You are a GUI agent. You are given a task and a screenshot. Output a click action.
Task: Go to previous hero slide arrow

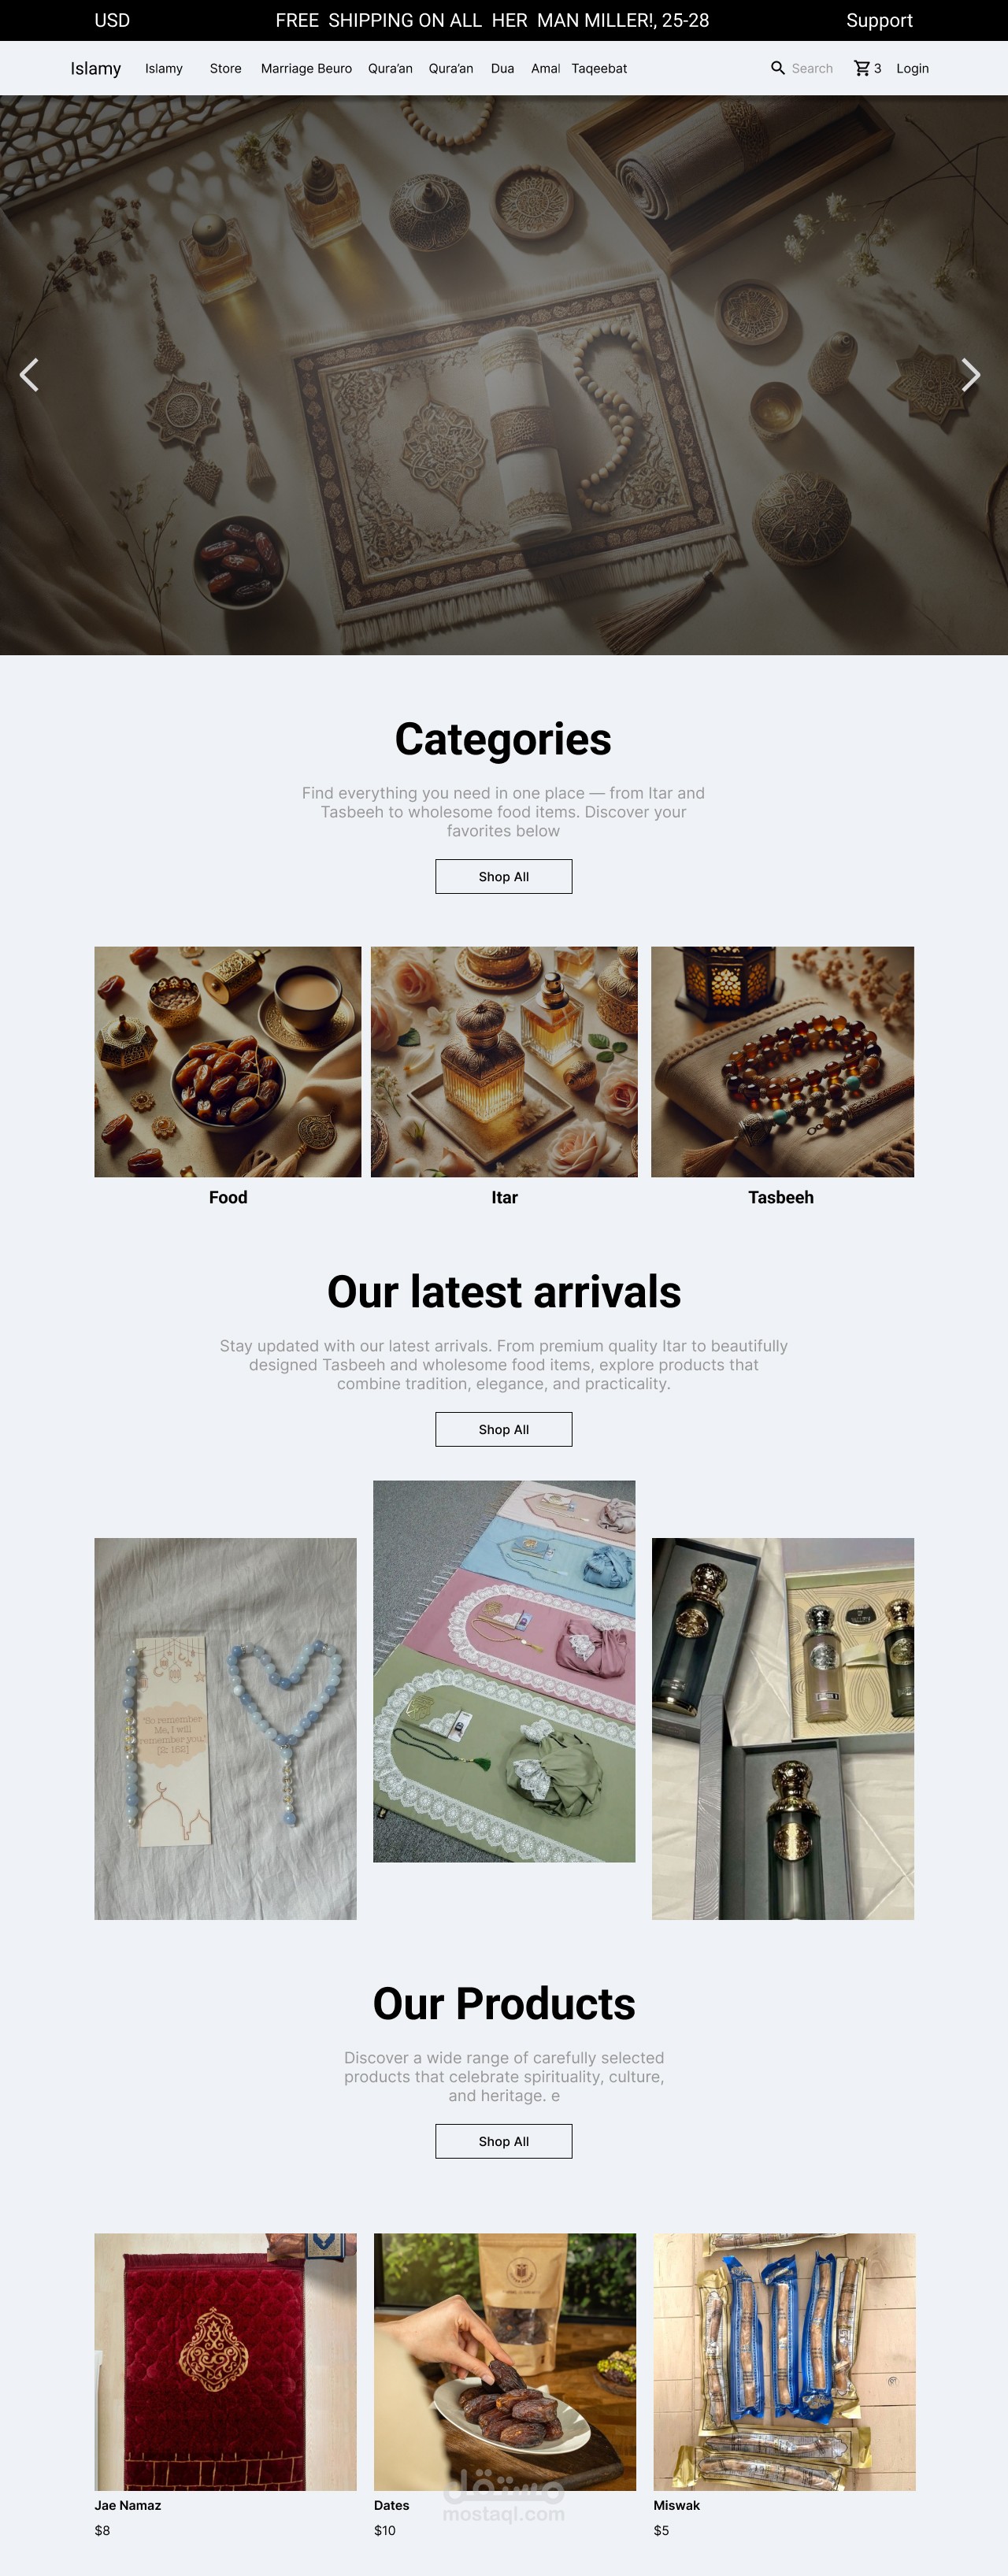[x=29, y=375]
